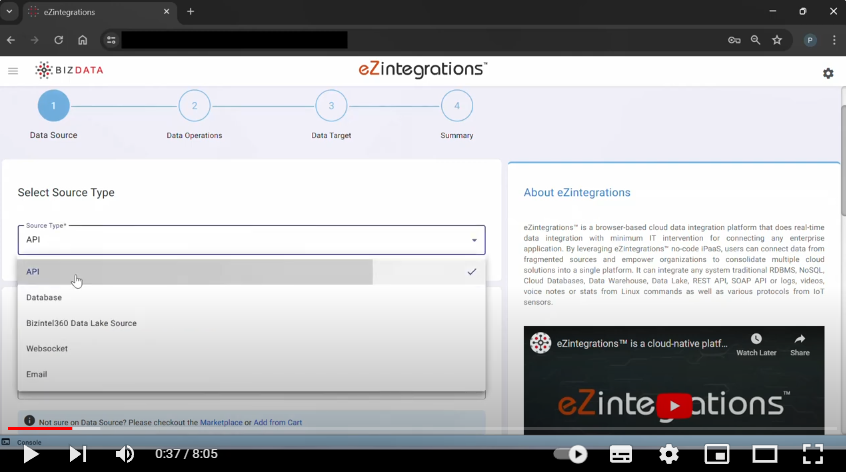The height and width of the screenshot is (472, 846).
Task: Skip to the next video
Action: 77,455
